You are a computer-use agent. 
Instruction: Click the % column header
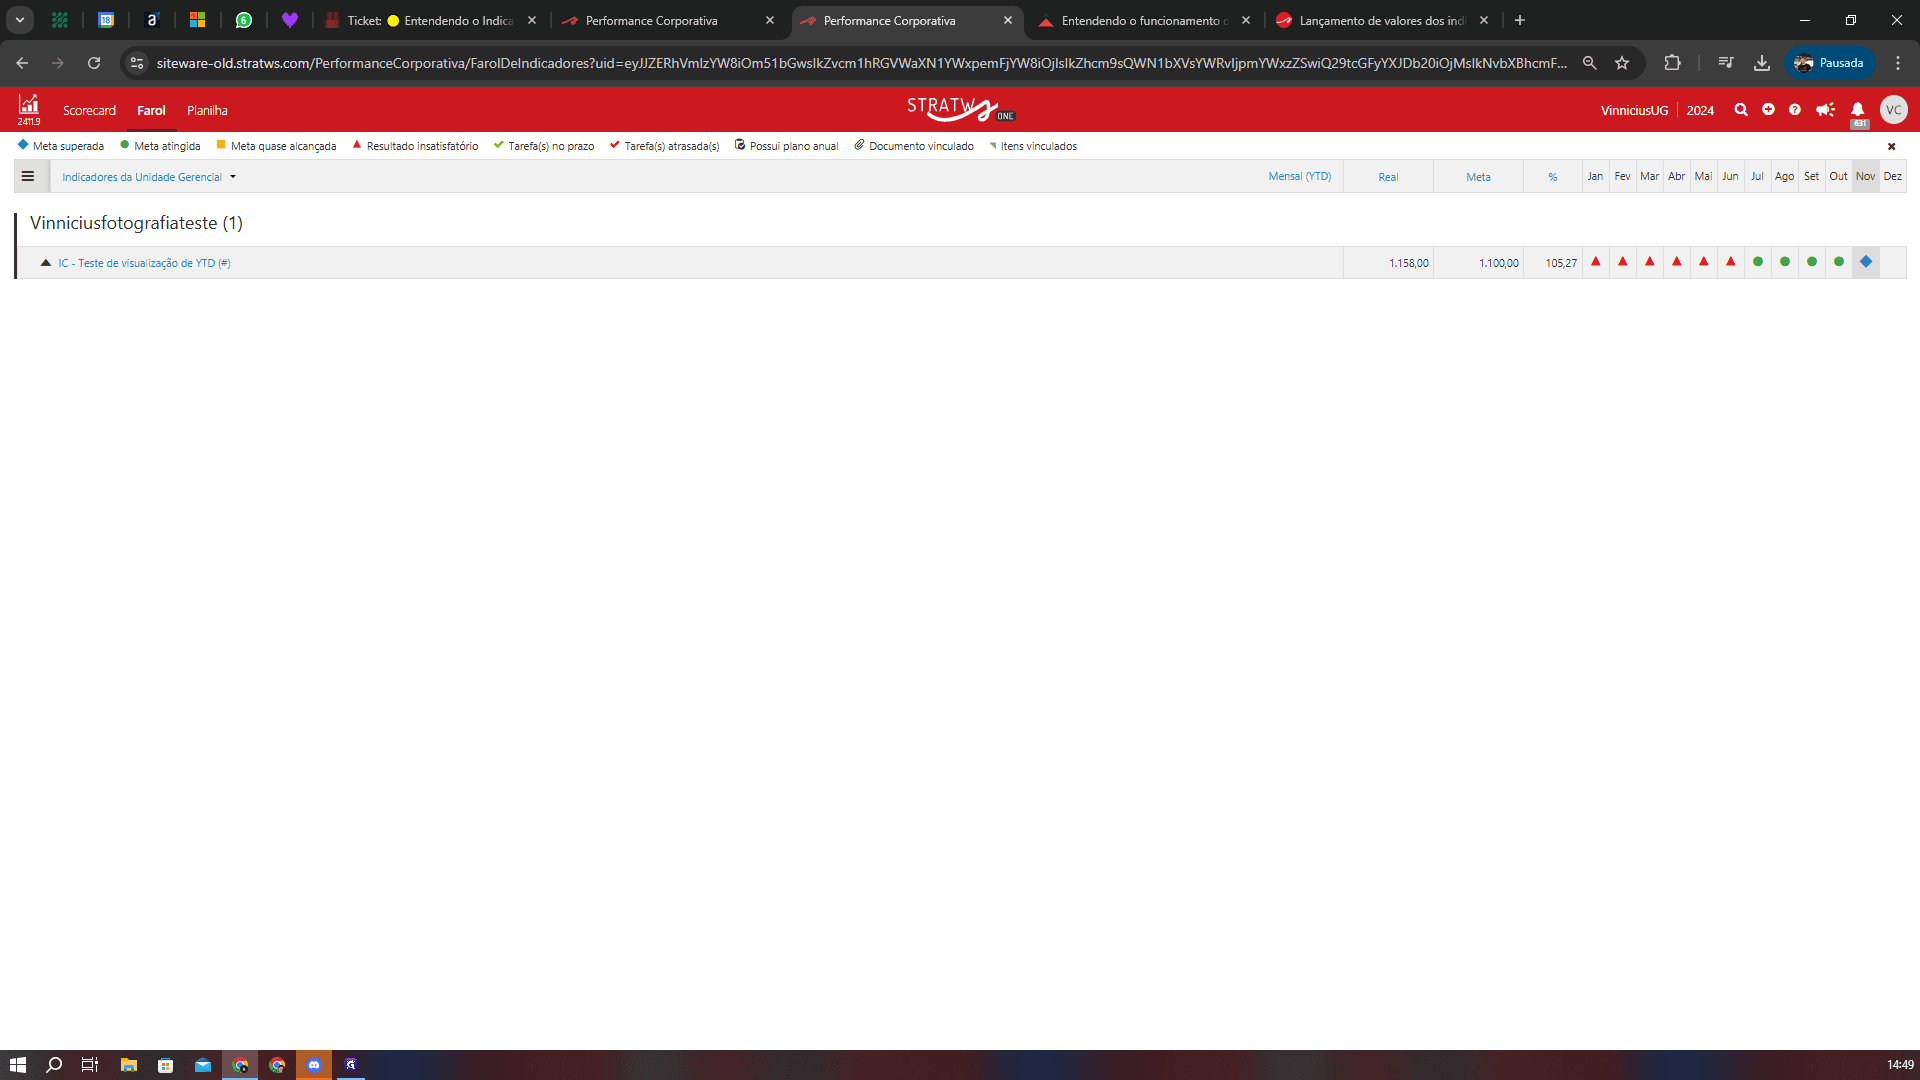pyautogui.click(x=1552, y=177)
